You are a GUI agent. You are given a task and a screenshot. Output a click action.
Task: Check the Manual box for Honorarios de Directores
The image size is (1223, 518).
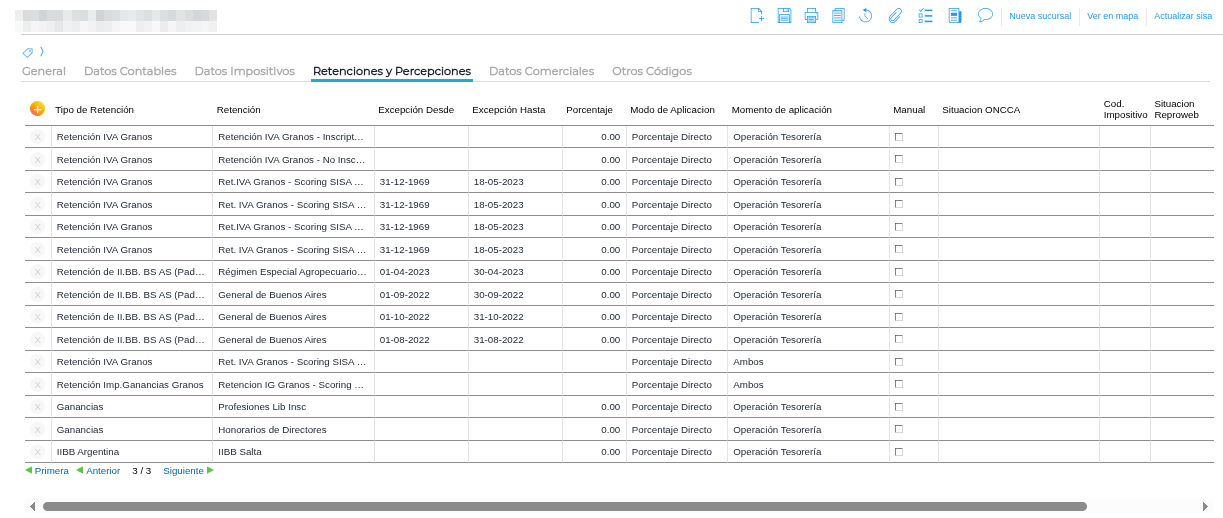tap(898, 429)
